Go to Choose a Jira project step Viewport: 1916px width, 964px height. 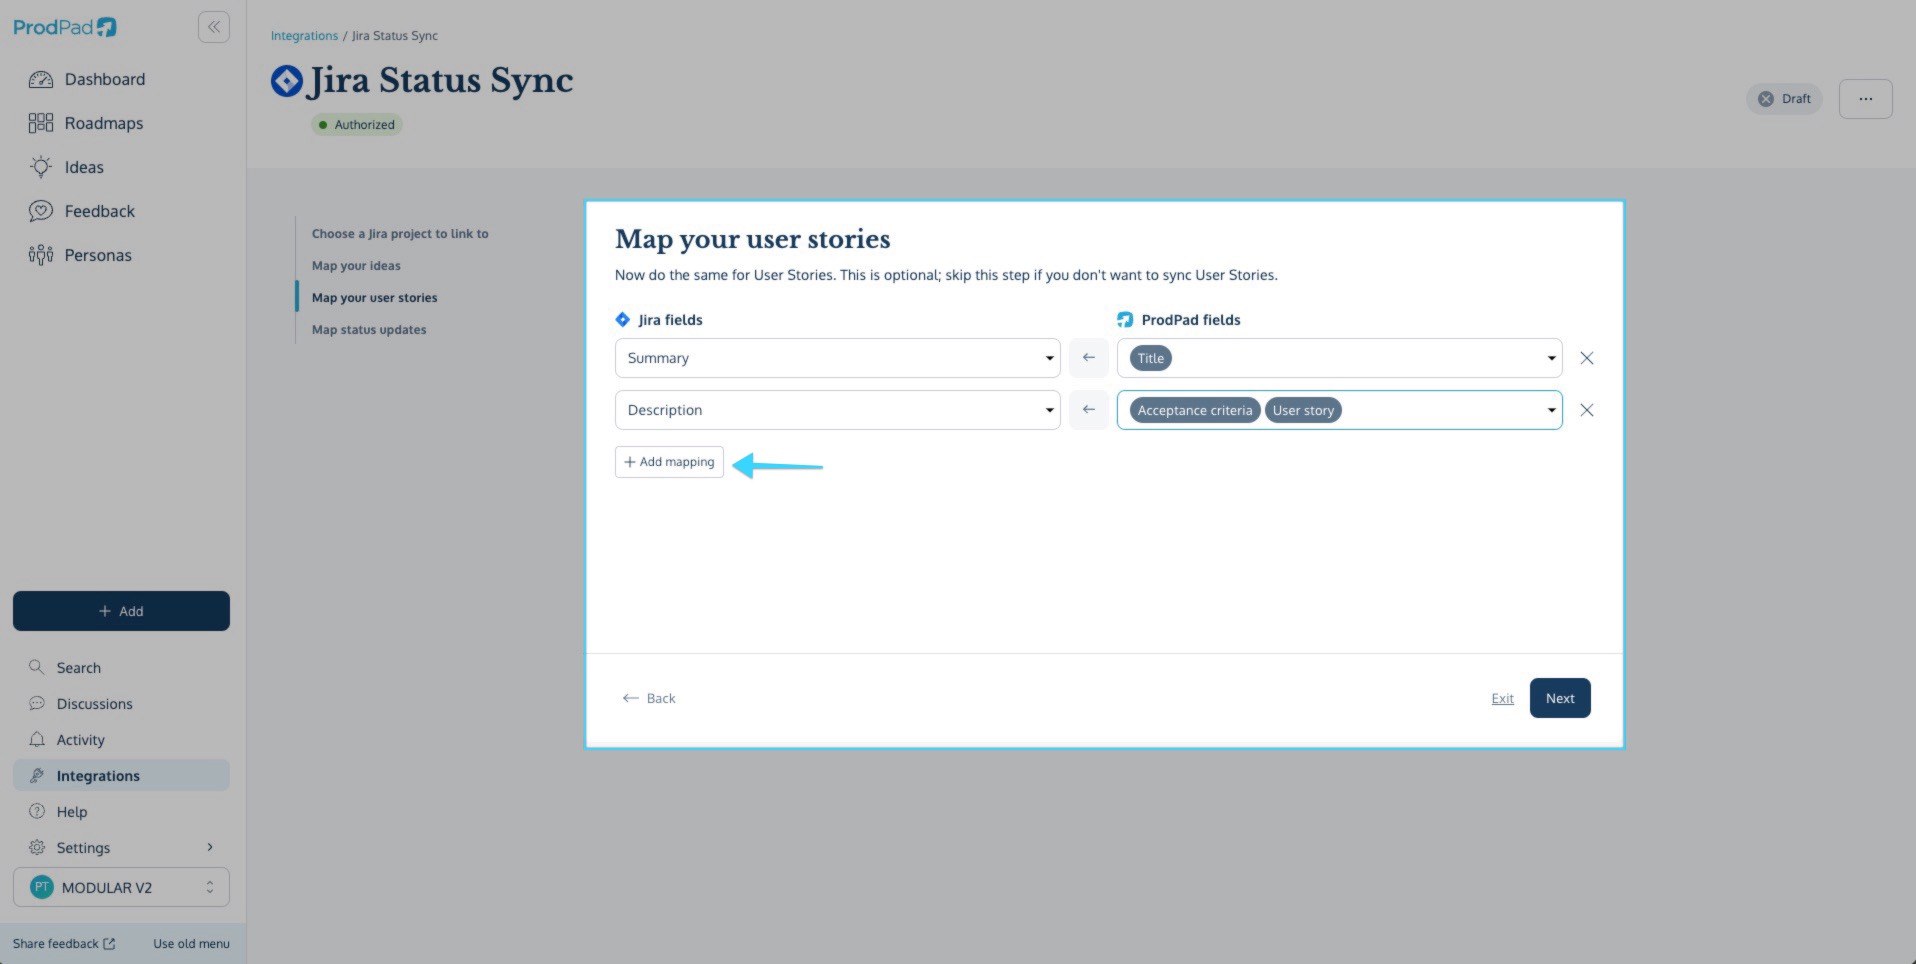[400, 234]
